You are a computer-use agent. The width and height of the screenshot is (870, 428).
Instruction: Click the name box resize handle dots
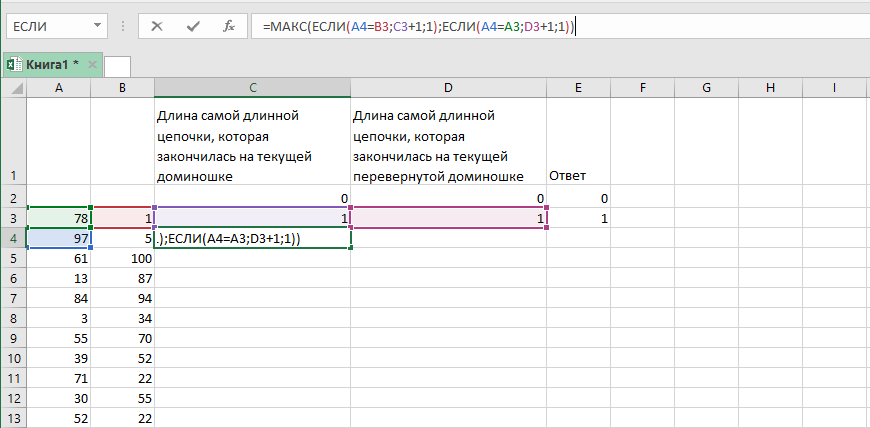coord(124,27)
